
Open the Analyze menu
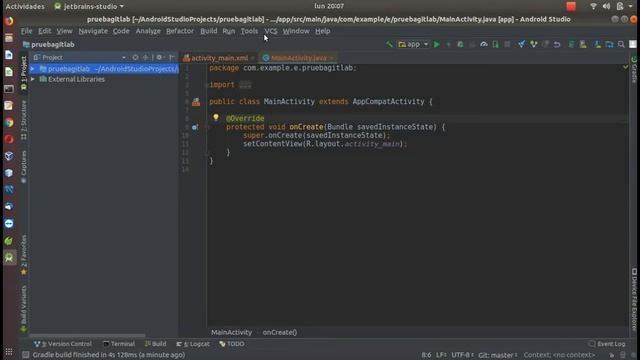[x=148, y=31]
